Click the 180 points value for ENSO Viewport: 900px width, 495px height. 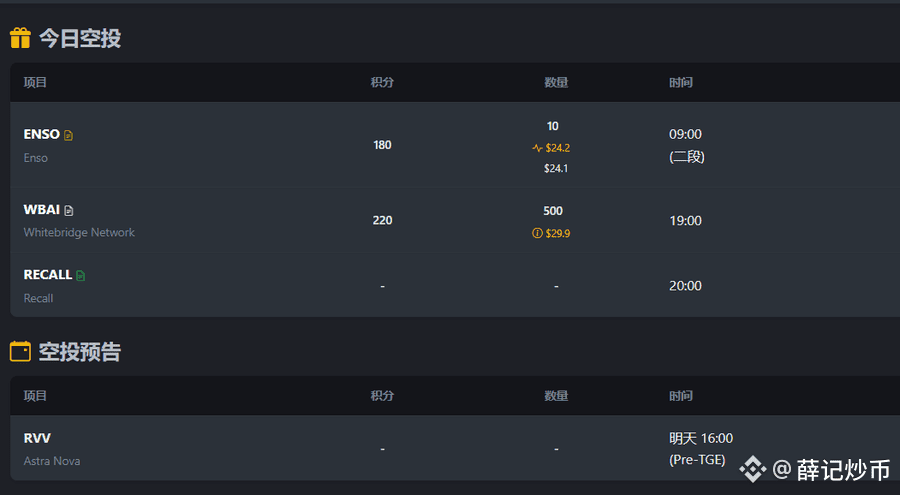[x=382, y=145]
